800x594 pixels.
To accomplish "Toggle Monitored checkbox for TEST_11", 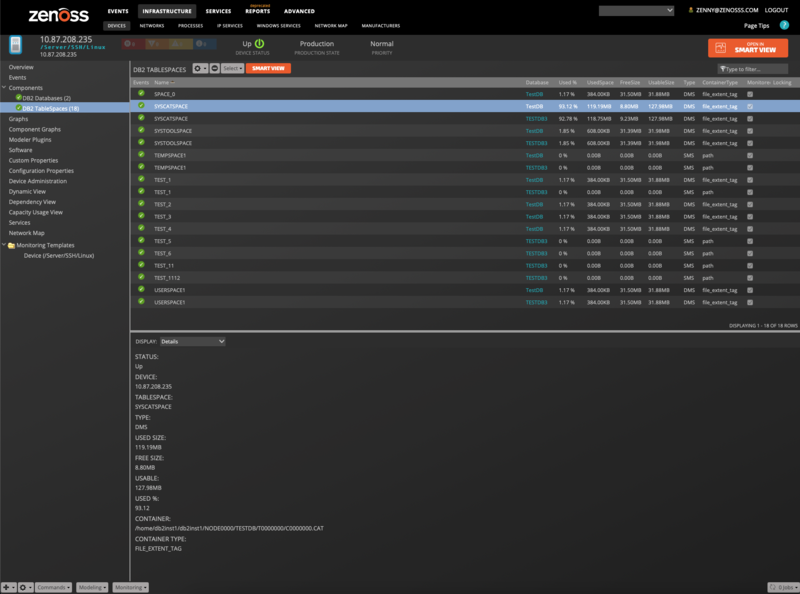I will click(750, 266).
